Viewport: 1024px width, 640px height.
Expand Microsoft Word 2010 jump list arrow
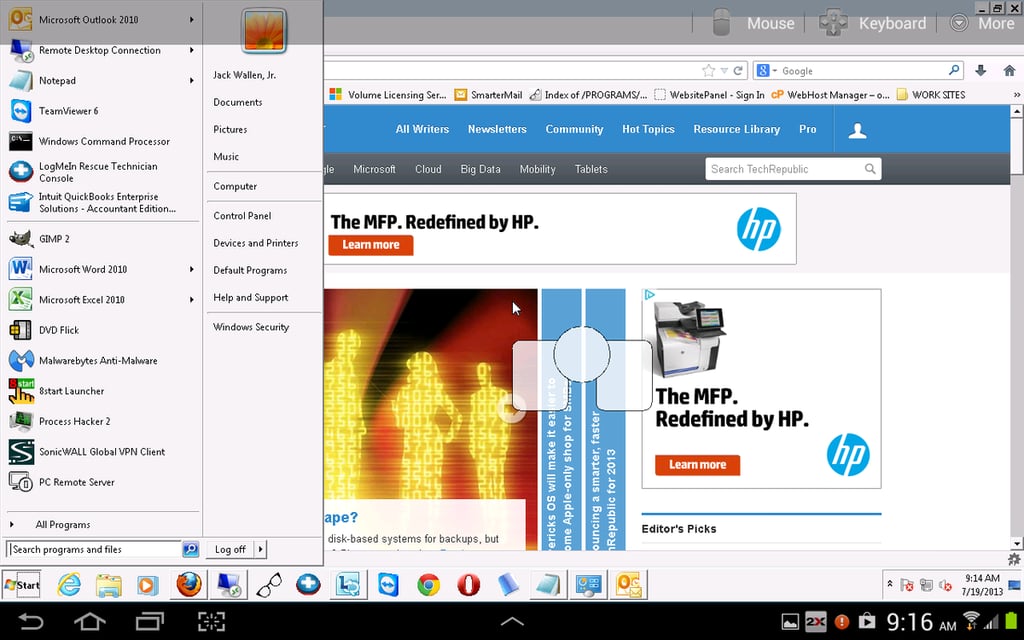tap(191, 269)
